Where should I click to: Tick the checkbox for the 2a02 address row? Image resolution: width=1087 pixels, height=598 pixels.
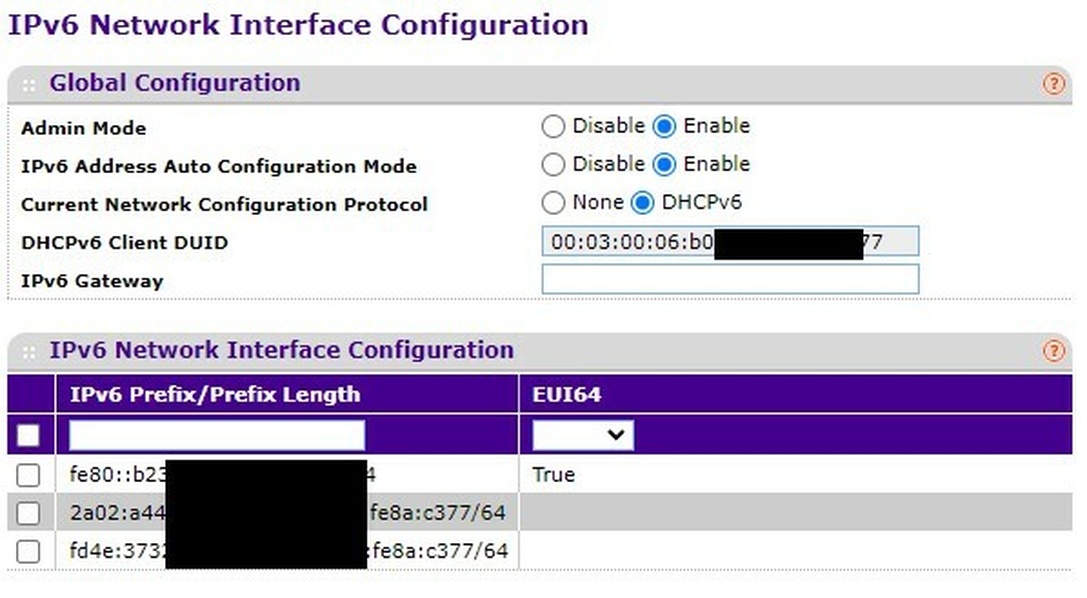(x=28, y=513)
